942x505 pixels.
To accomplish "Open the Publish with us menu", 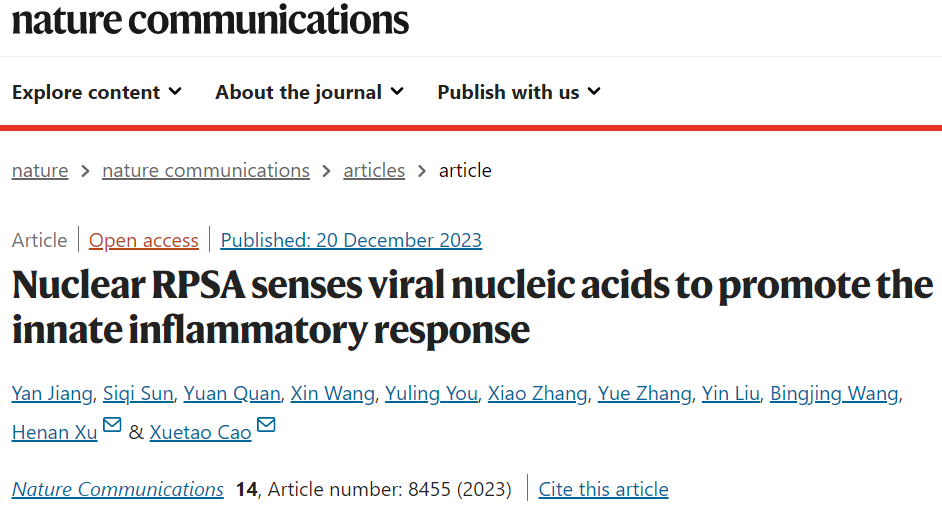I will point(519,92).
